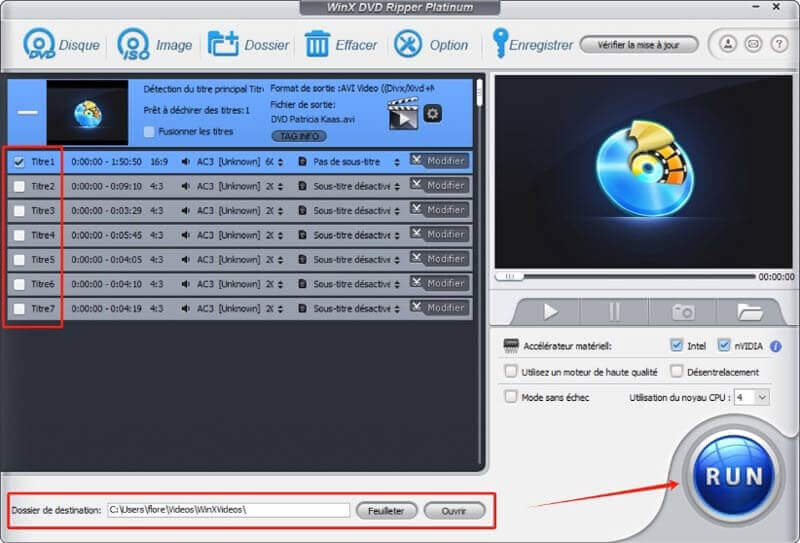This screenshot has width=800, height=543.
Task: Click the speaker icon of Titre2
Action: point(186,186)
